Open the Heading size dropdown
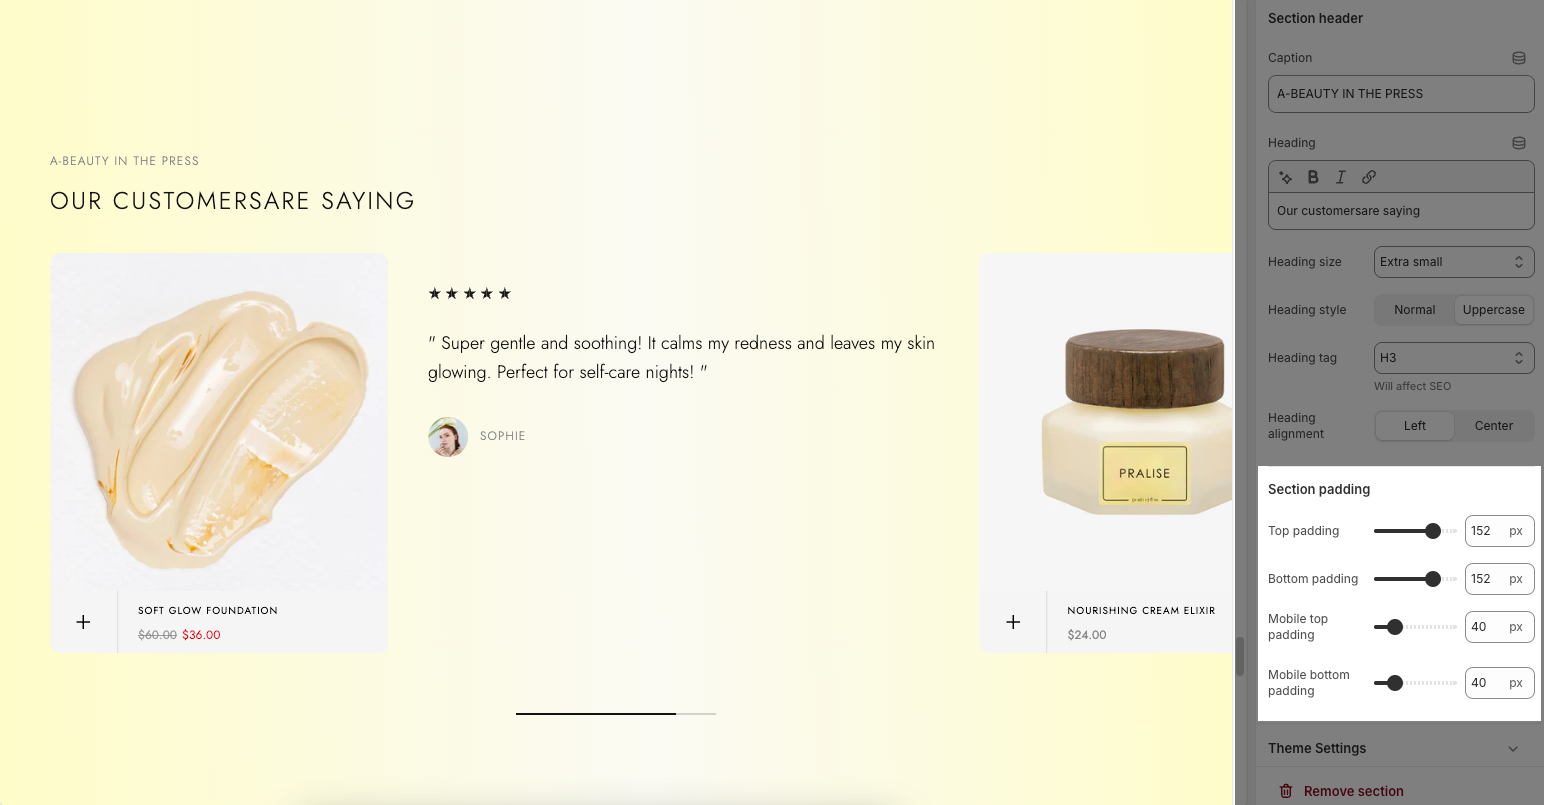Image resolution: width=1544 pixels, height=805 pixels. 1454,262
